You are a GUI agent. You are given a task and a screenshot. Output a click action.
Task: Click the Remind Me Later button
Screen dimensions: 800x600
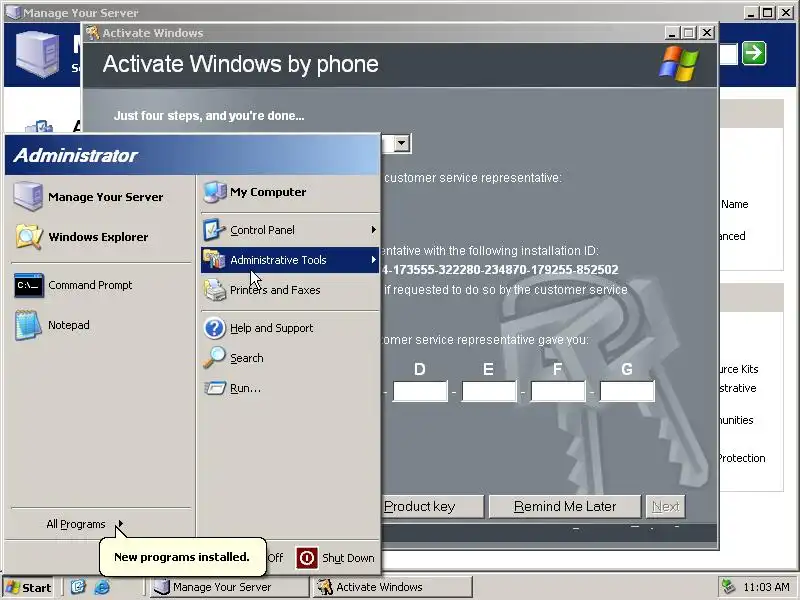click(x=565, y=507)
